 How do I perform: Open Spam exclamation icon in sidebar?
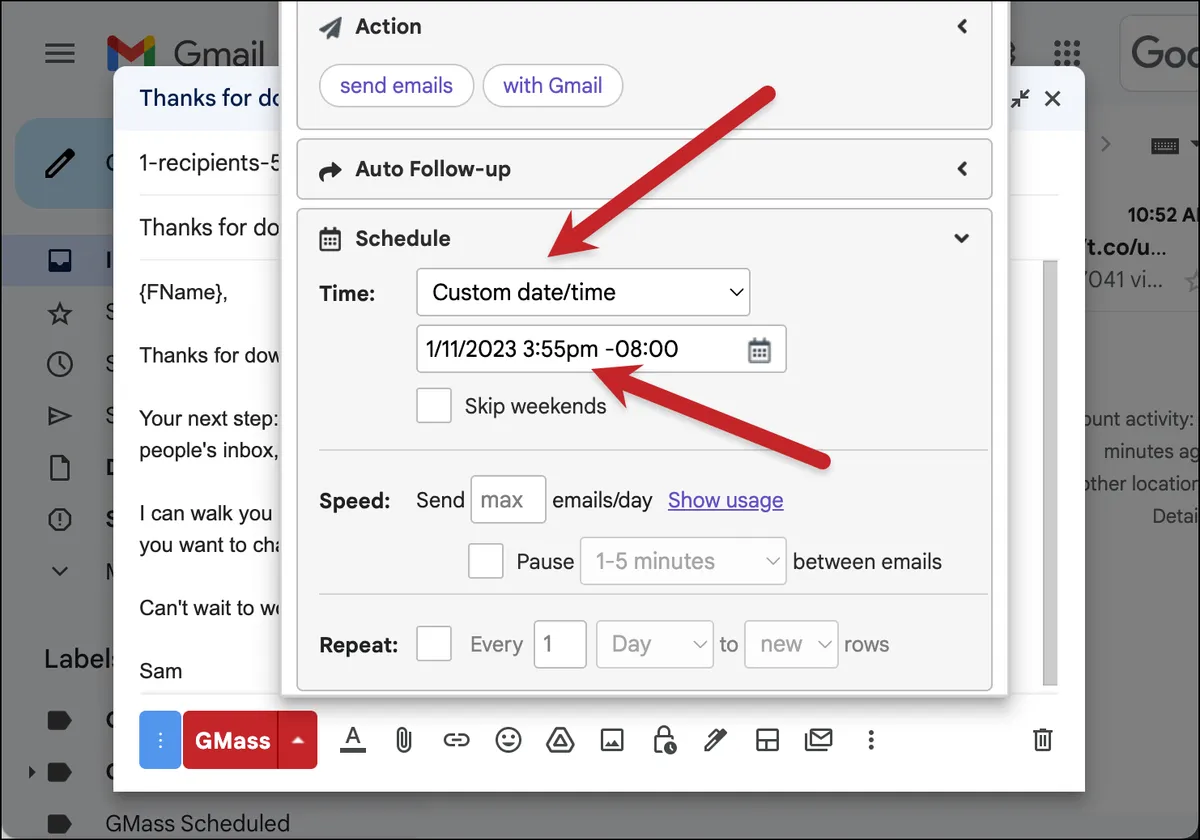pyautogui.click(x=60, y=519)
